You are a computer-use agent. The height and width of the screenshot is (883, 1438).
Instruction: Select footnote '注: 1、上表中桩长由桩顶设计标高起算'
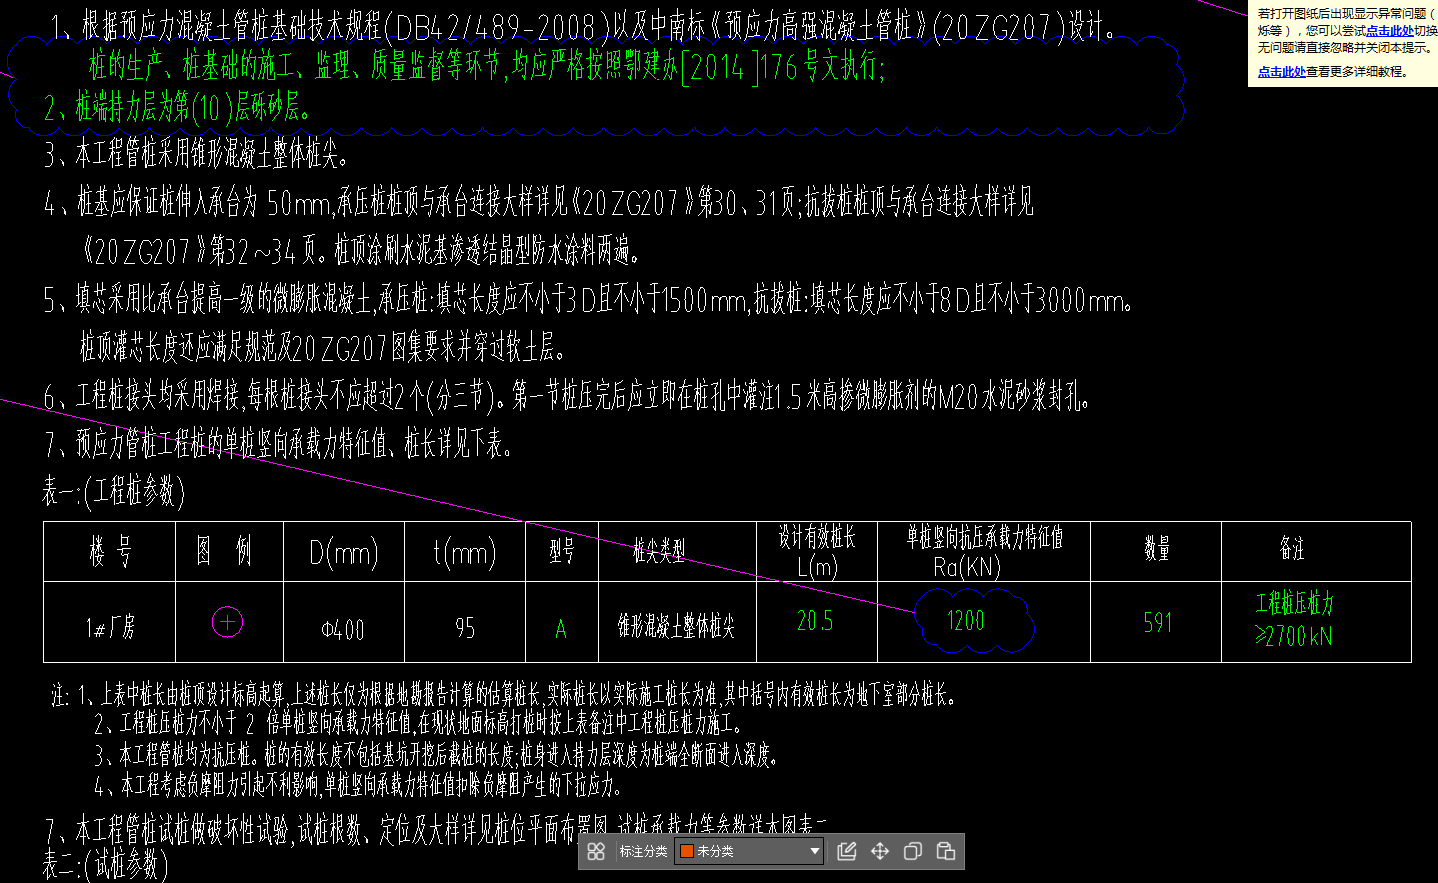(505, 694)
